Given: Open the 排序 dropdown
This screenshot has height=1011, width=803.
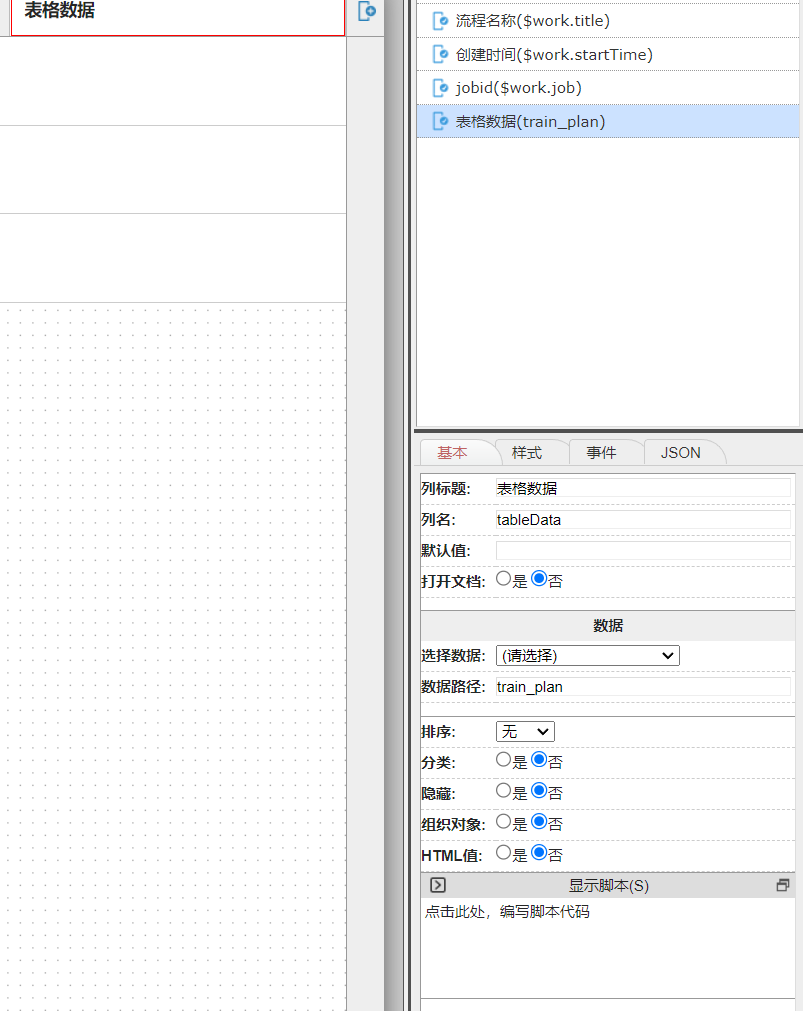Looking at the screenshot, I should 525,731.
